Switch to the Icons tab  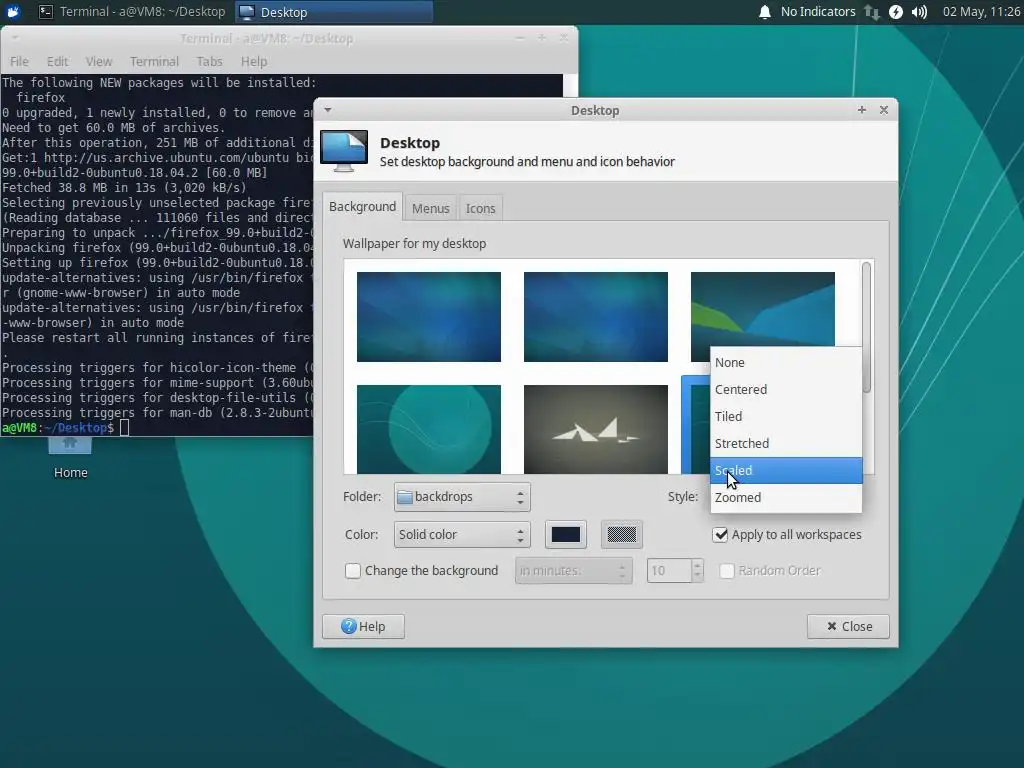[481, 208]
